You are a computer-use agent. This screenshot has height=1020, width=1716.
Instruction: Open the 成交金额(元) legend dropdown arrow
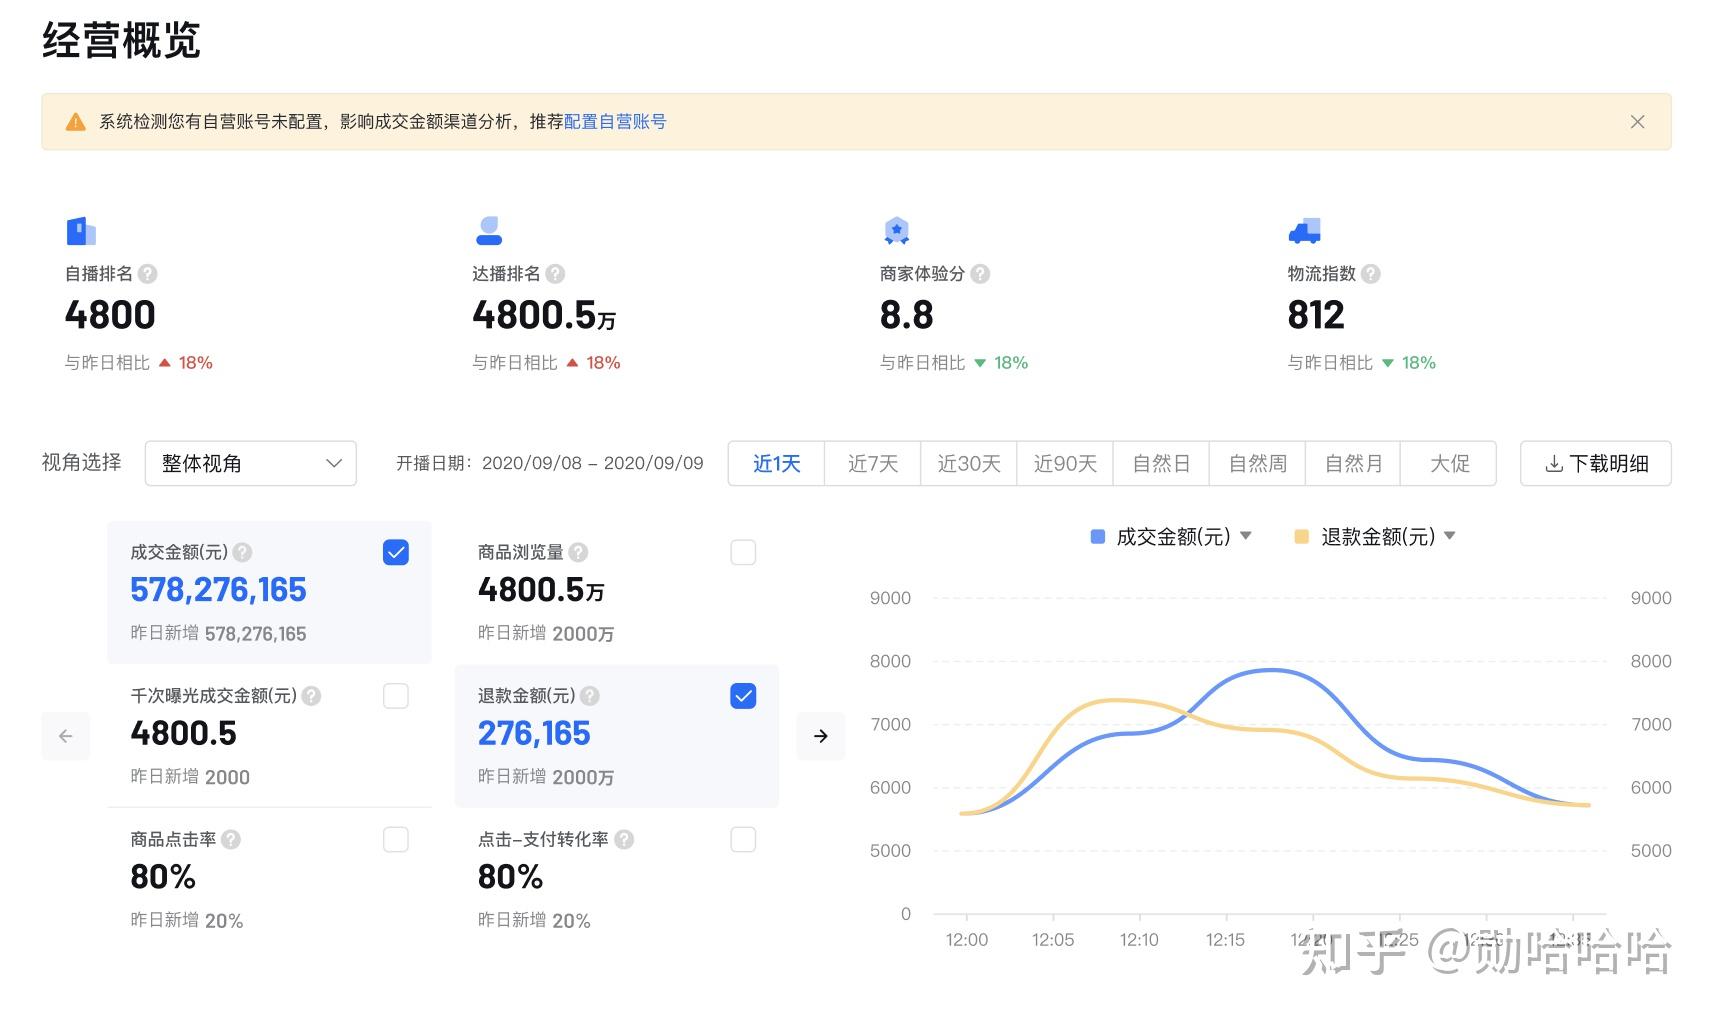pyautogui.click(x=1246, y=536)
